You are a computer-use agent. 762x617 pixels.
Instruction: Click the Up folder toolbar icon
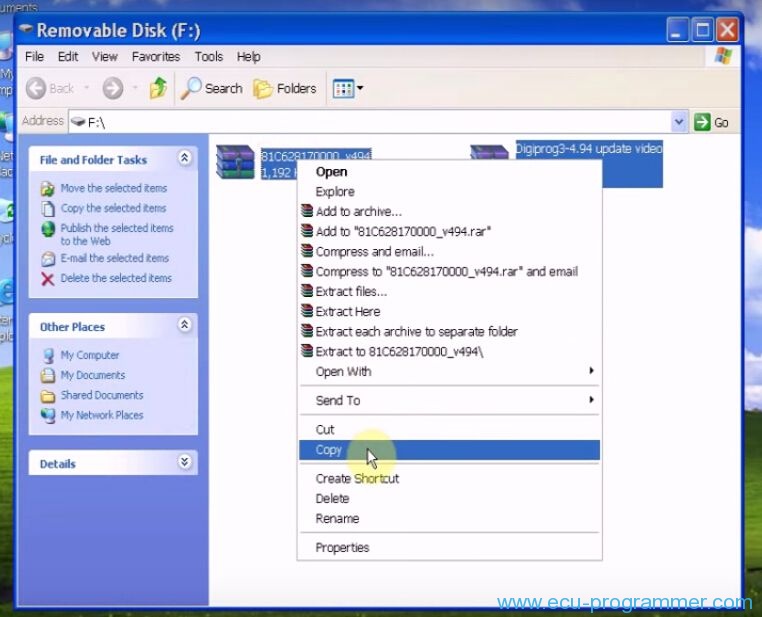[x=158, y=88]
